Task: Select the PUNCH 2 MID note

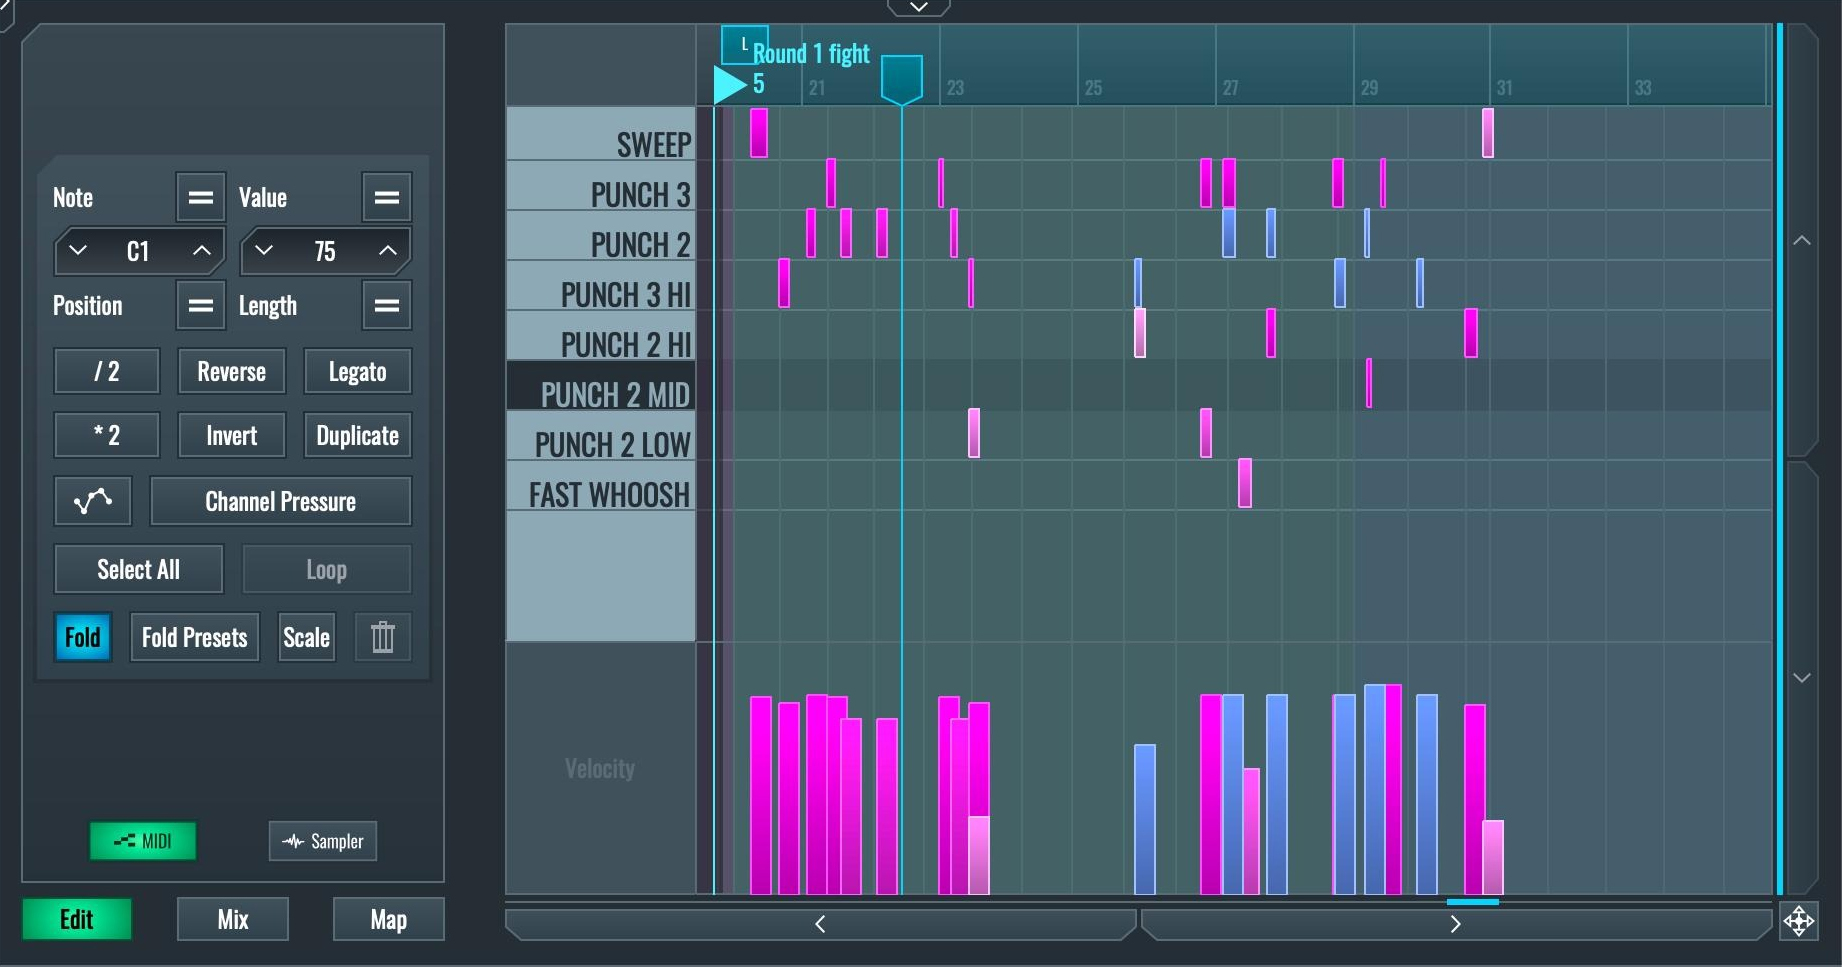Action: (x=1369, y=383)
